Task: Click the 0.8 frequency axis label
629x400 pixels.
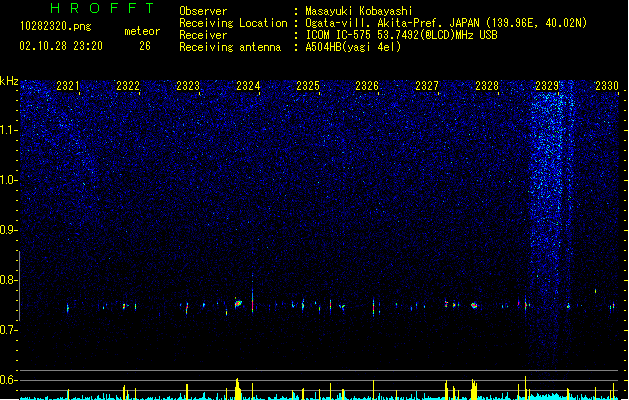Action: click(x=9, y=280)
